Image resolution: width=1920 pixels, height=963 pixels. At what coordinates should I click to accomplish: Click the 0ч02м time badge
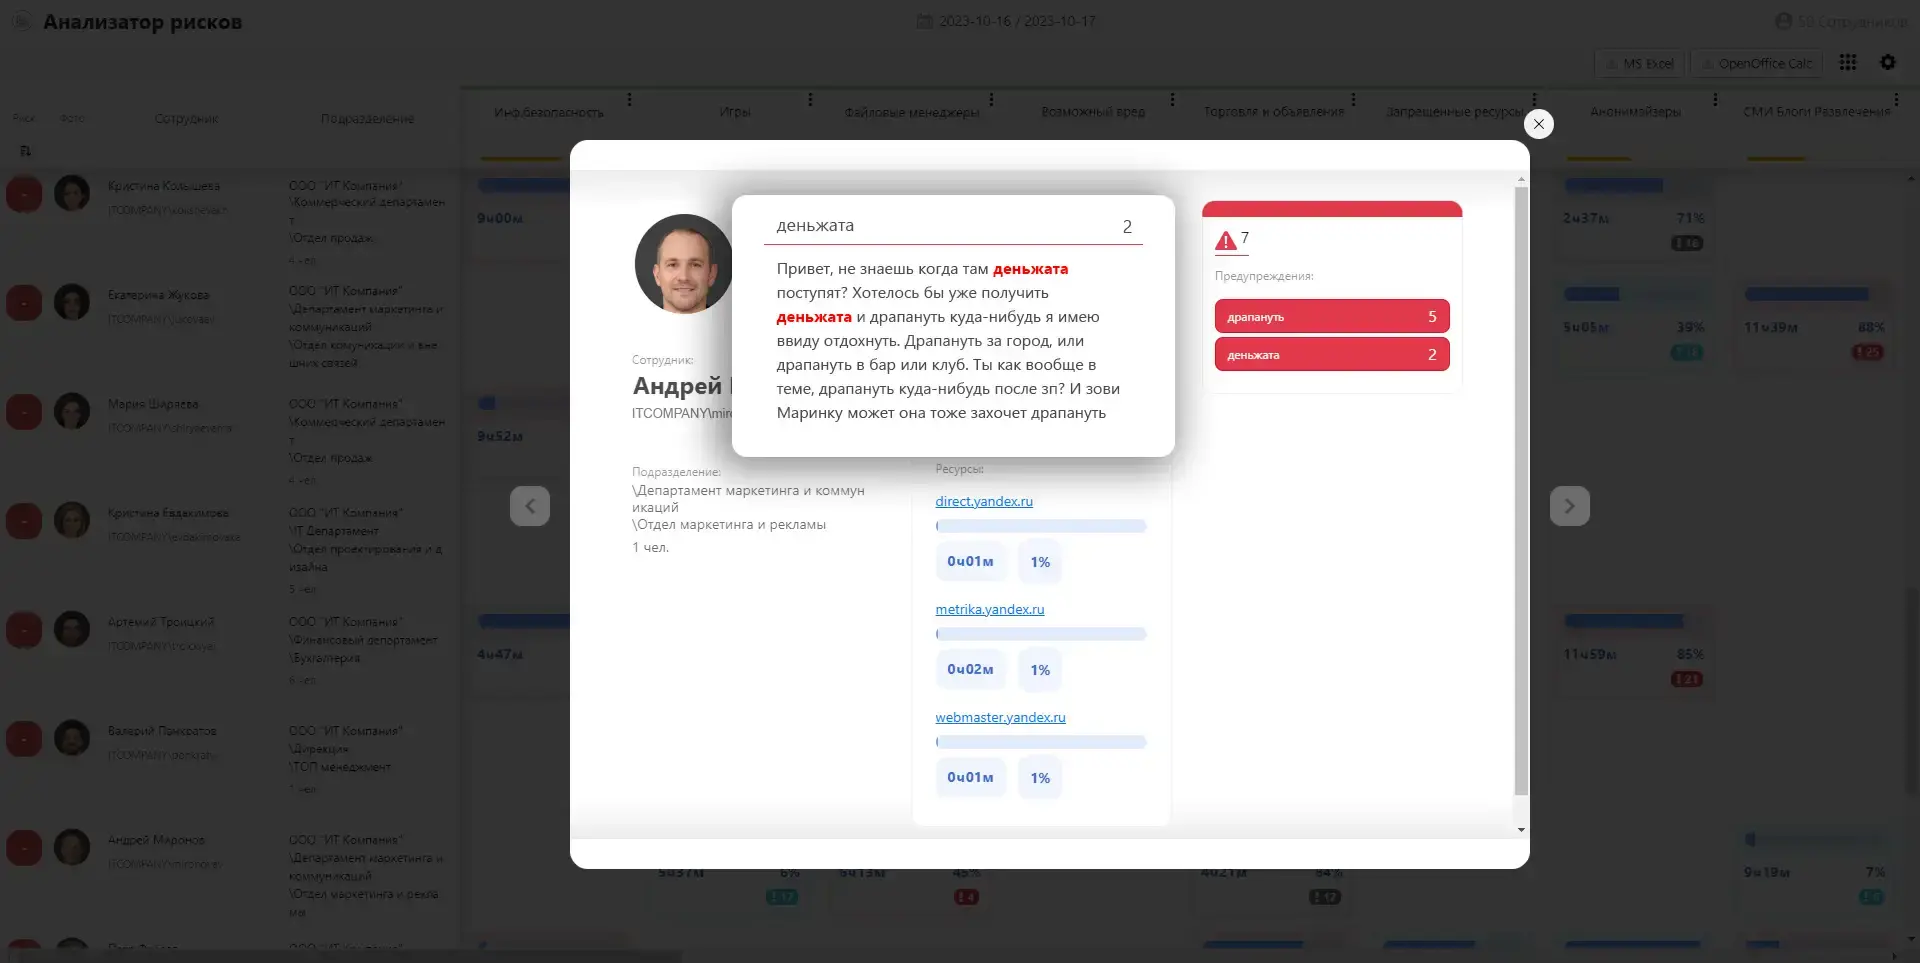(970, 670)
